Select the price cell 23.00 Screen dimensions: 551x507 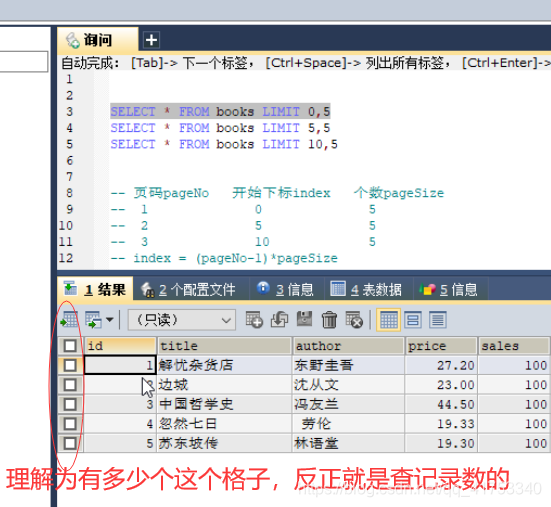[441, 385]
